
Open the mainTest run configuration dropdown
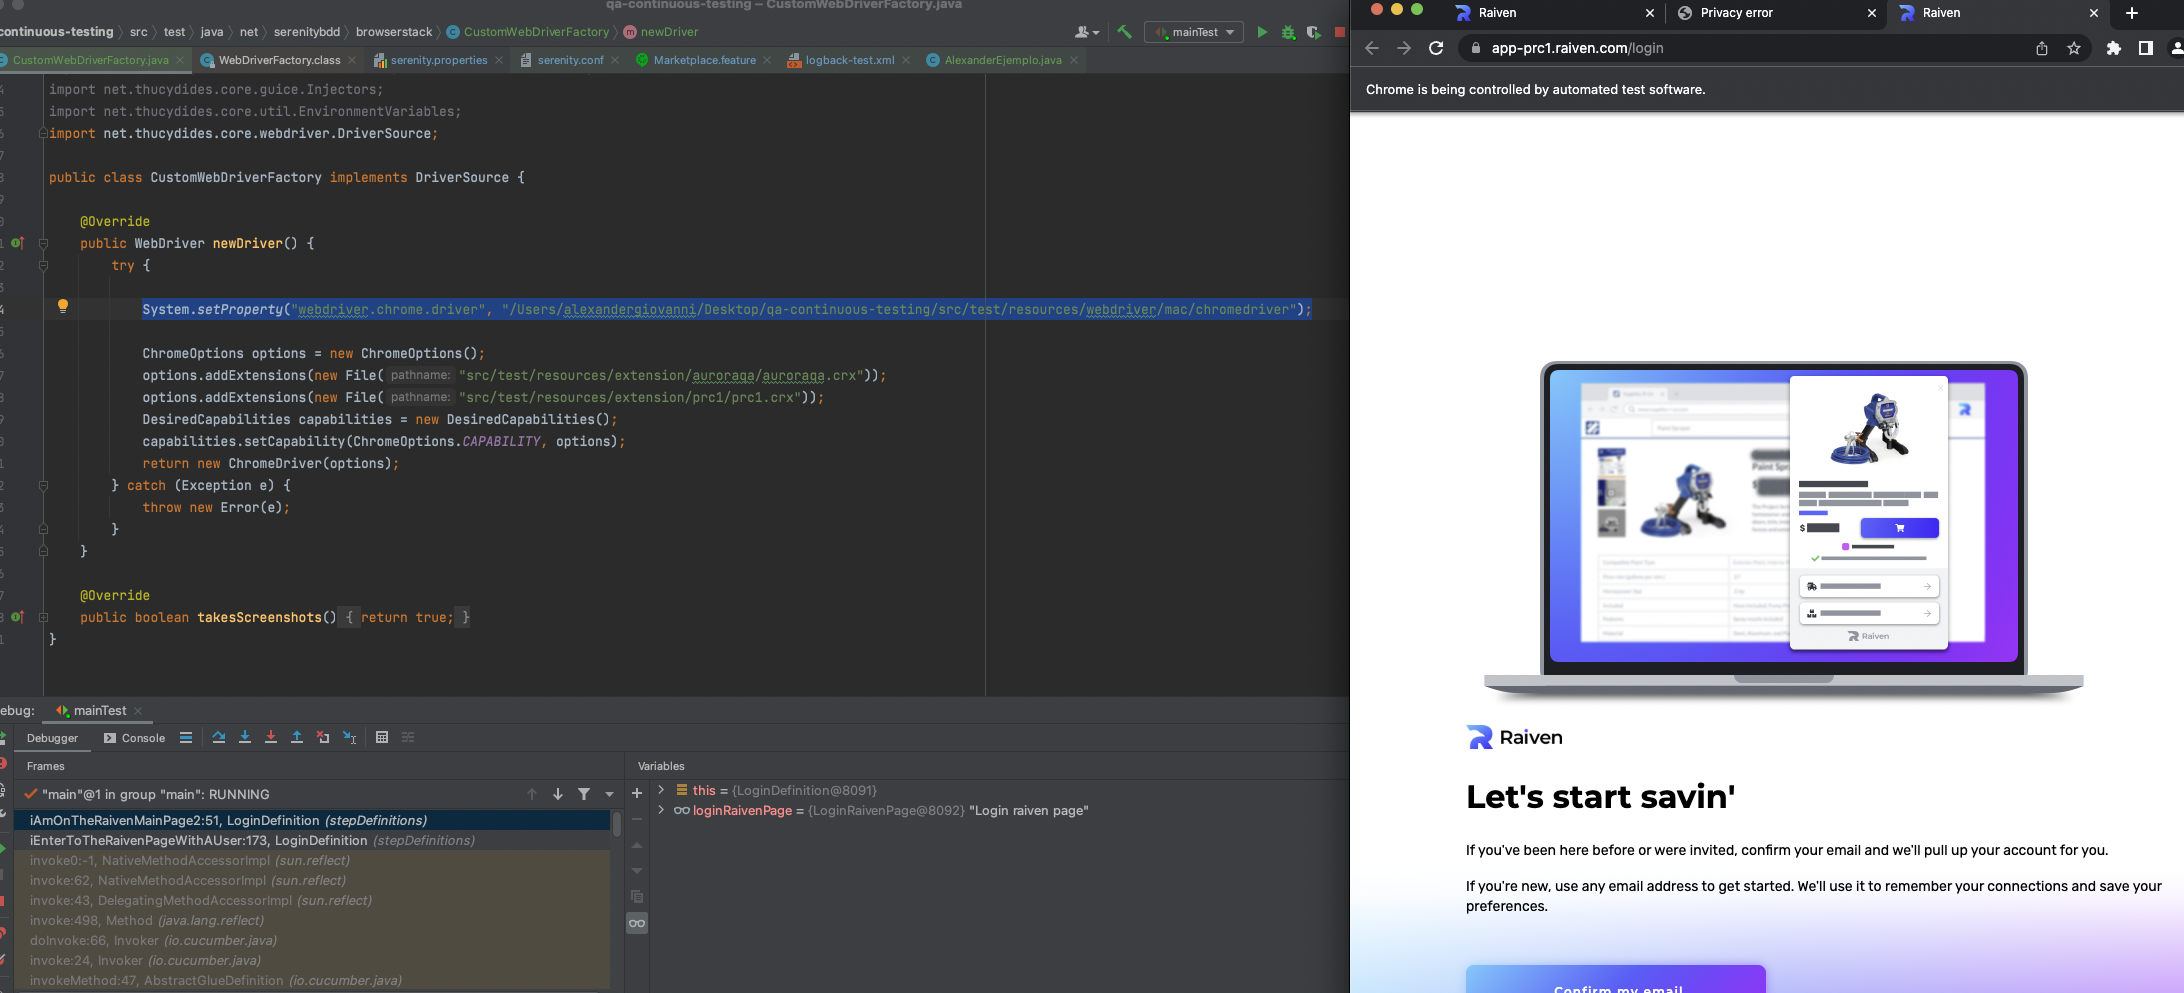[x=1195, y=32]
